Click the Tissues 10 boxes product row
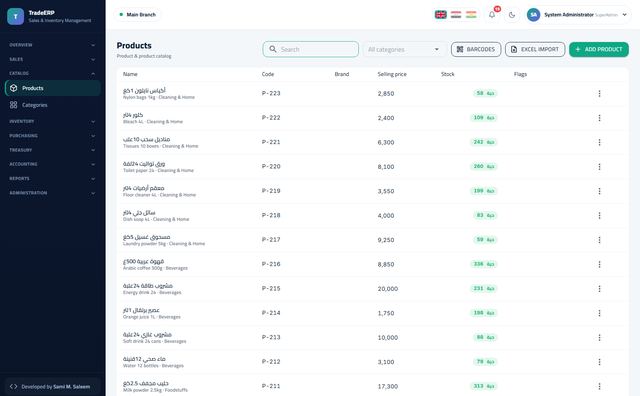 point(372,142)
